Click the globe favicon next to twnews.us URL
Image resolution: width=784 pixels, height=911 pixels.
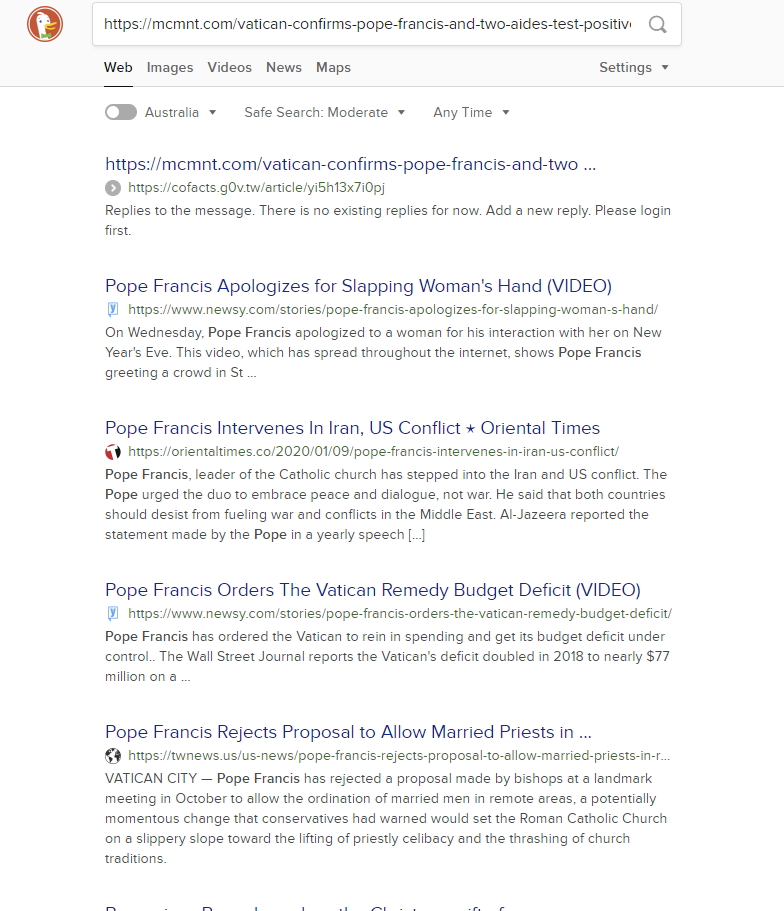[x=113, y=755]
